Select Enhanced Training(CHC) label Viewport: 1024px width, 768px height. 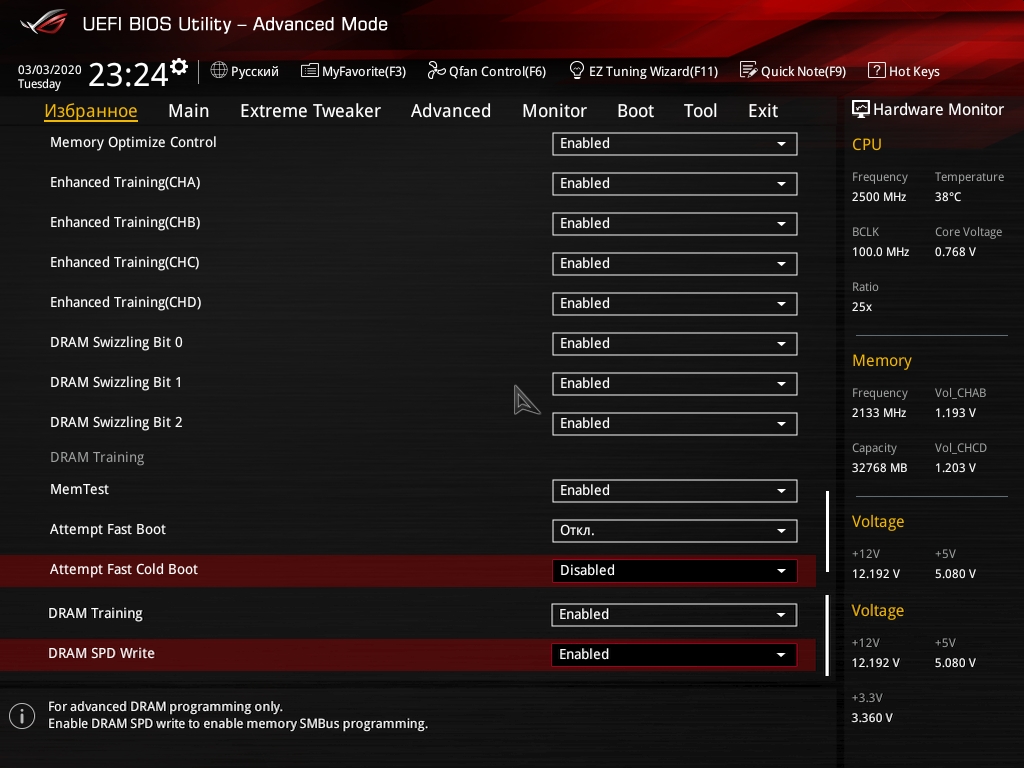point(125,262)
